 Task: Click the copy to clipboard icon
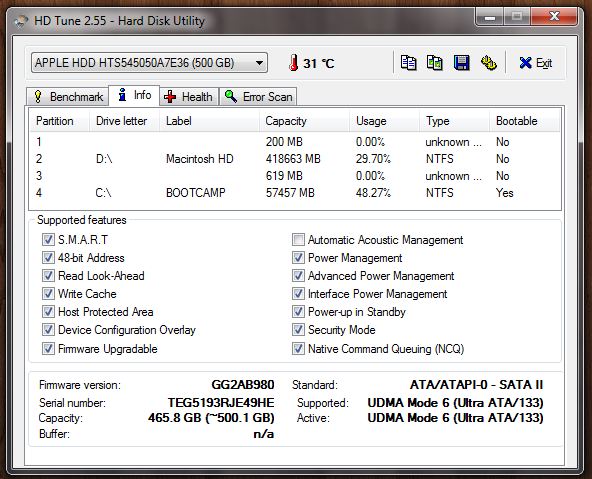tap(408, 63)
